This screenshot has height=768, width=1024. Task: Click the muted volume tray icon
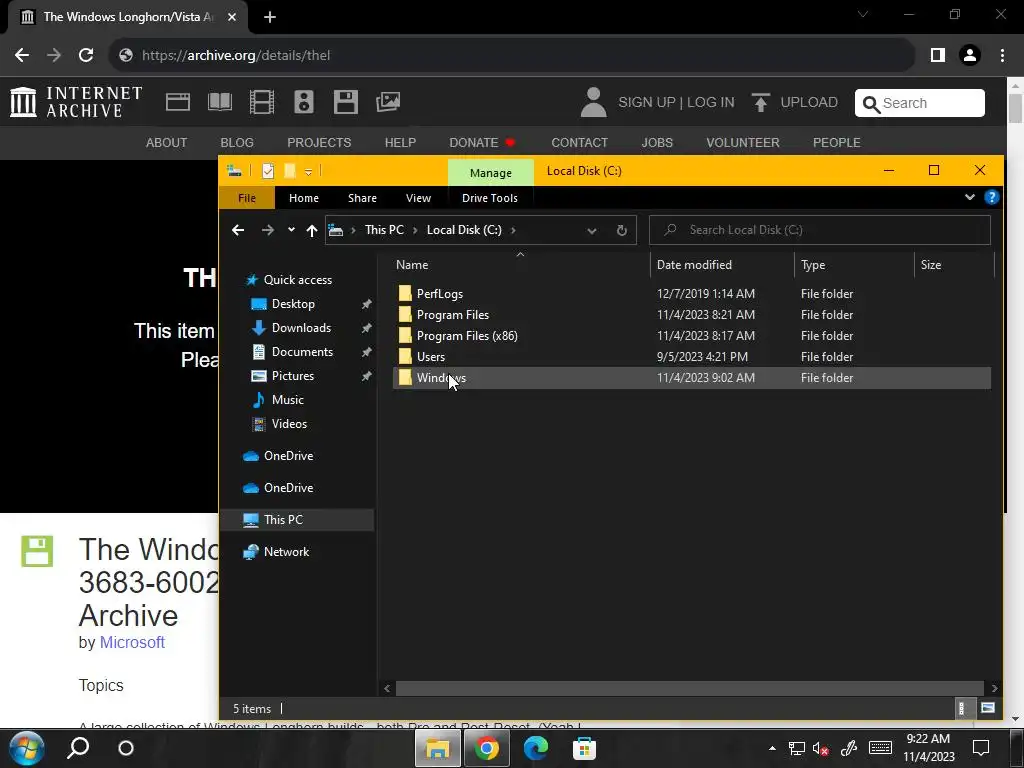pos(821,748)
